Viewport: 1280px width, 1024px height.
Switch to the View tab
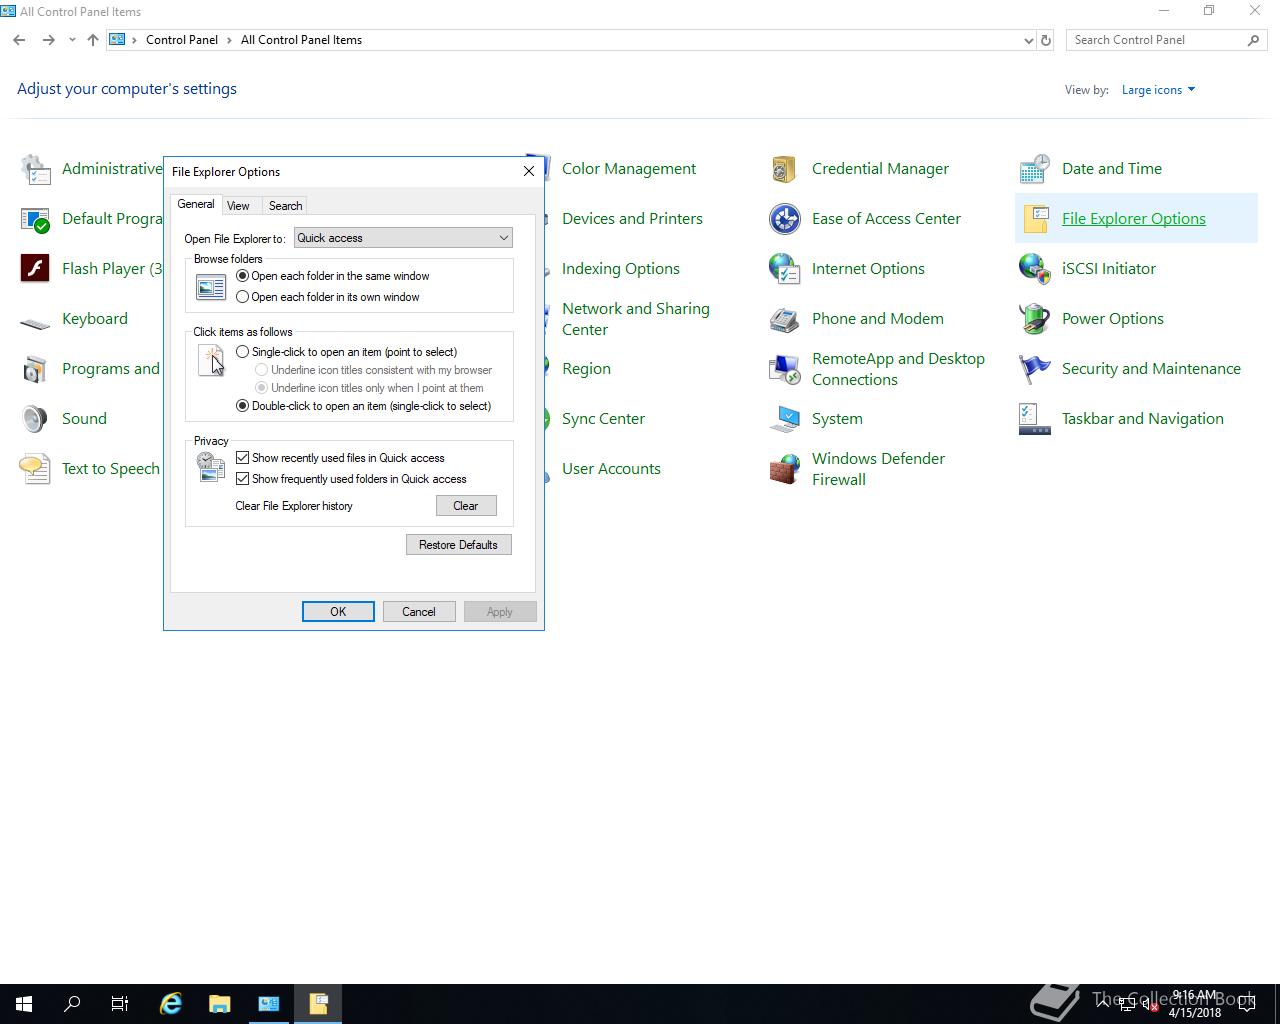point(238,206)
